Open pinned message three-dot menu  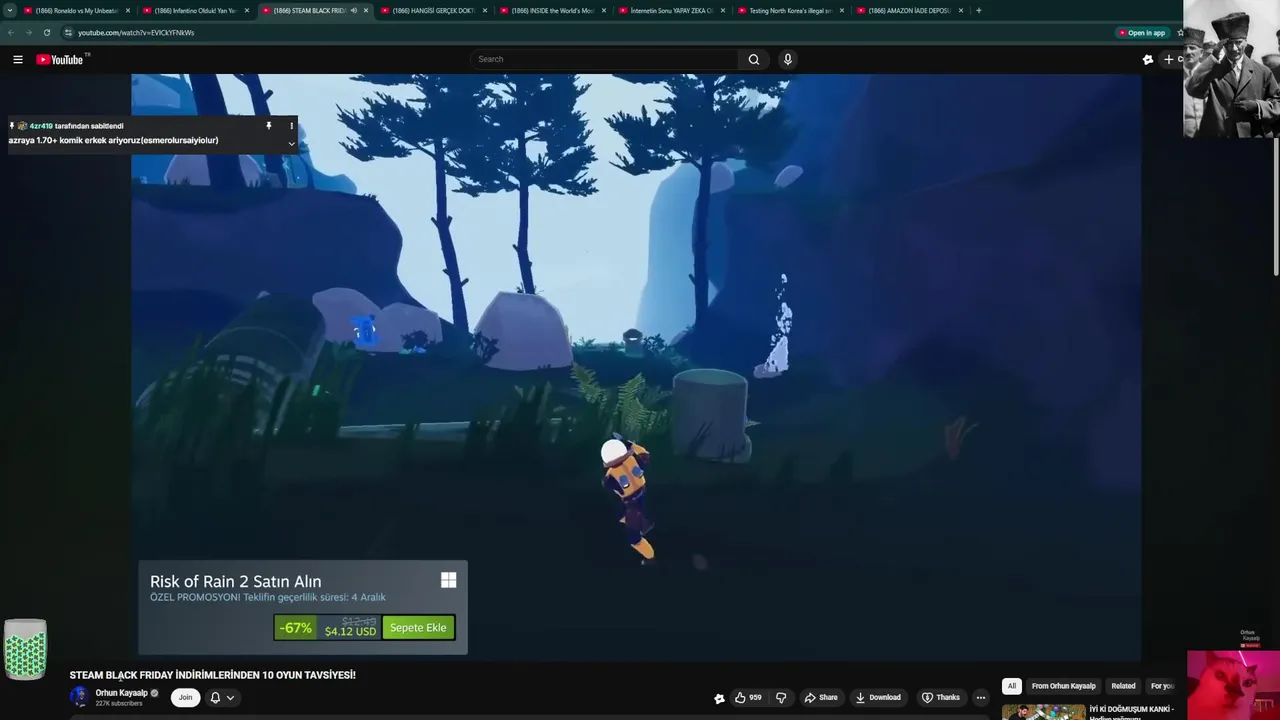click(x=292, y=126)
